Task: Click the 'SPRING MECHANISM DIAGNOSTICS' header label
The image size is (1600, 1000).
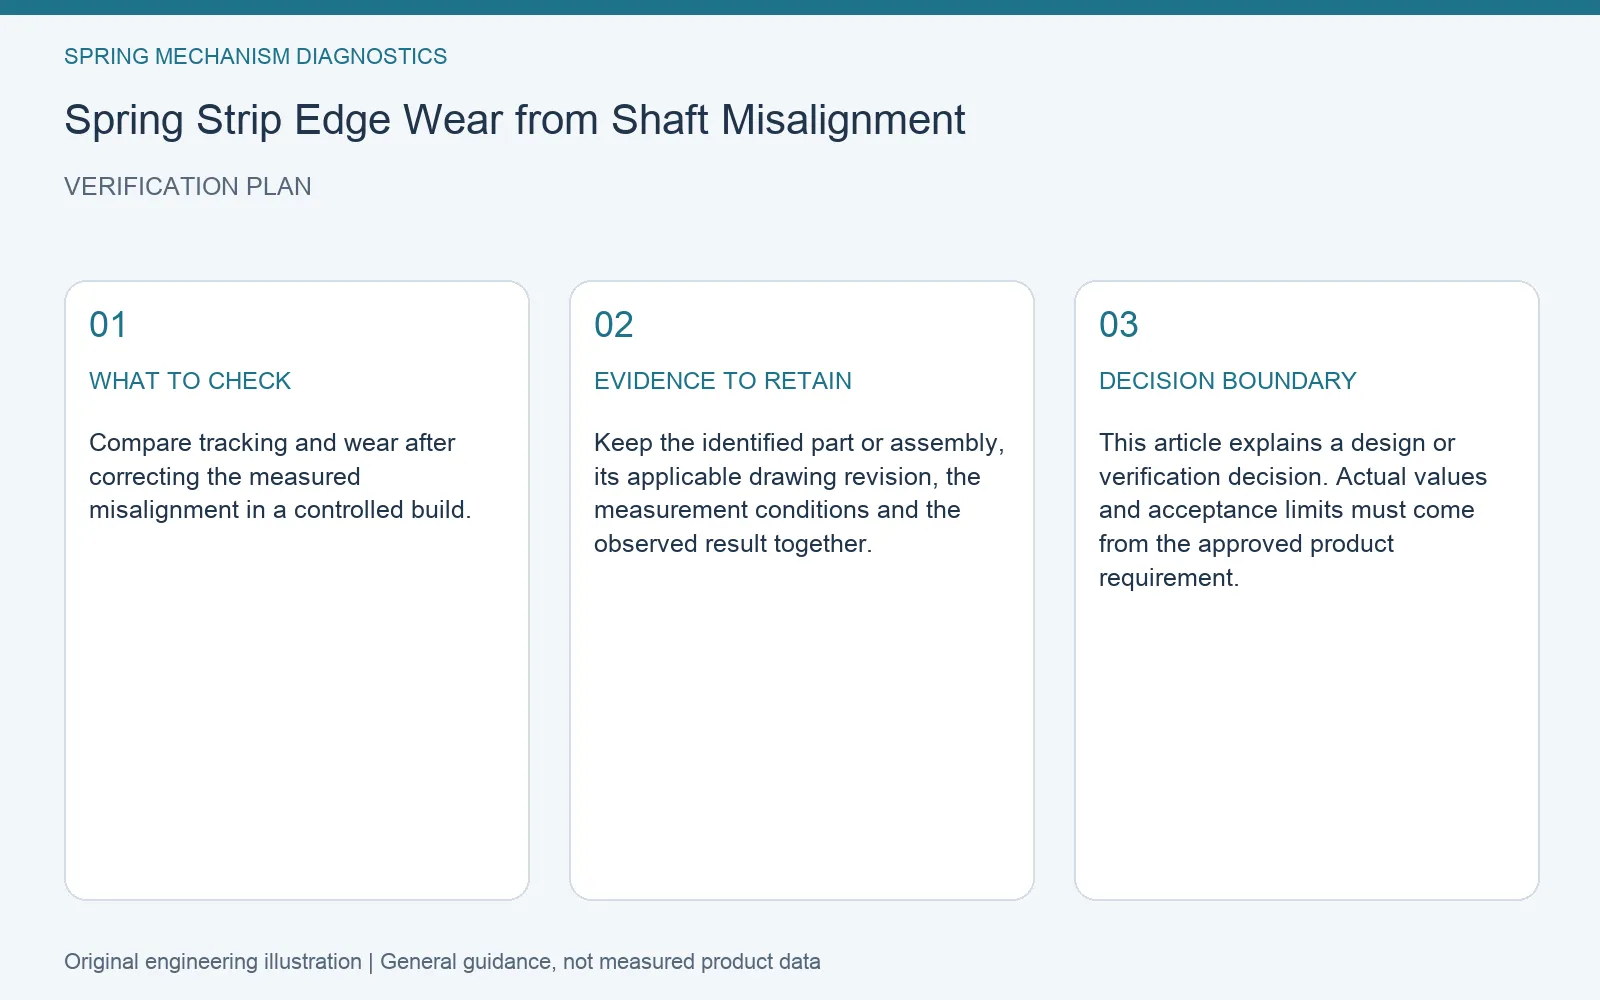Action: (255, 57)
